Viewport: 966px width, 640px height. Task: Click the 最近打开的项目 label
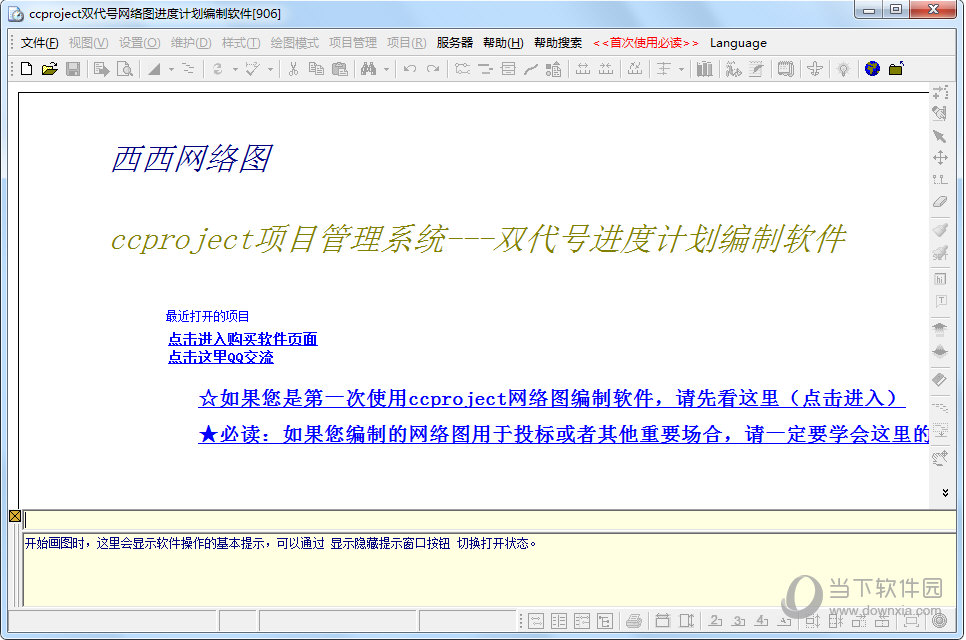tap(207, 316)
